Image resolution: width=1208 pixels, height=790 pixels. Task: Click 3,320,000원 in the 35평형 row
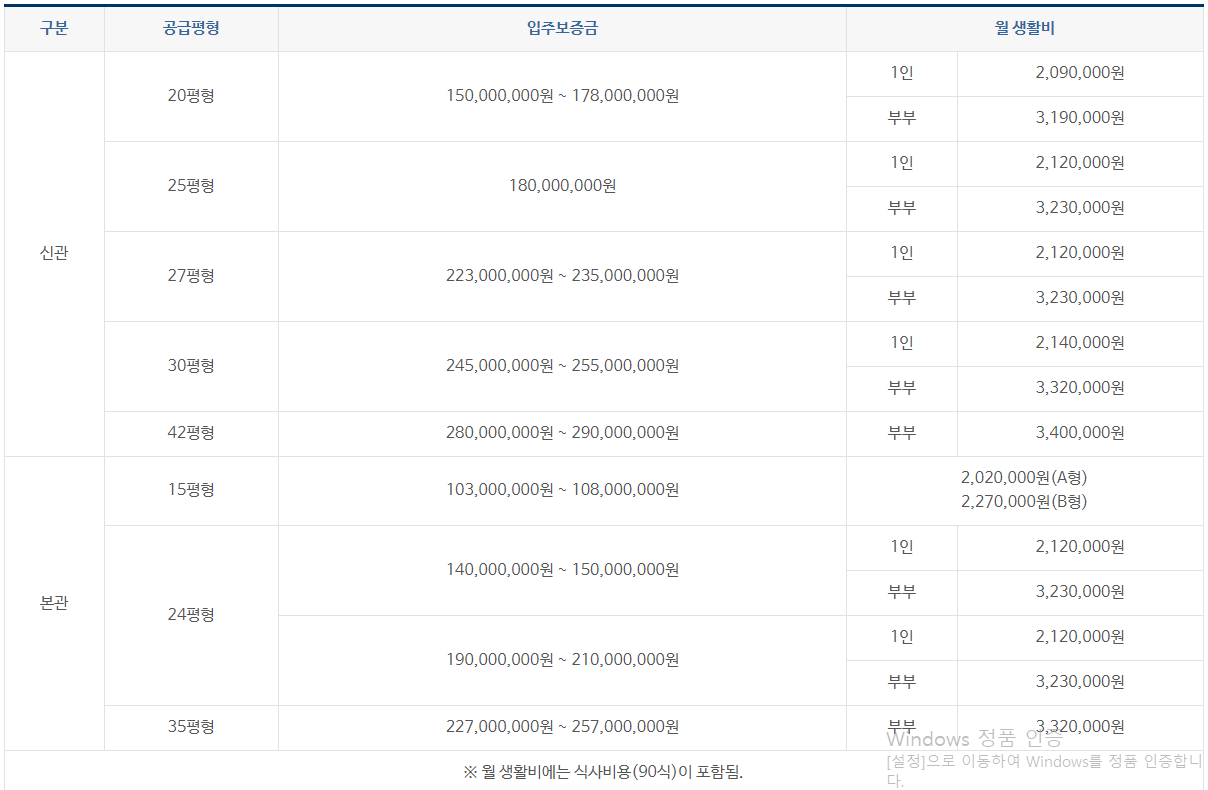1080,727
